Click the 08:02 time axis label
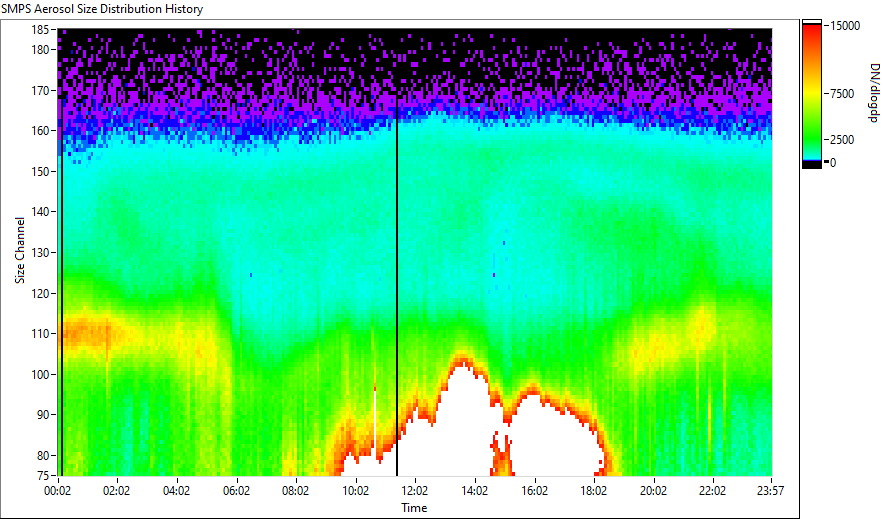 (x=295, y=491)
